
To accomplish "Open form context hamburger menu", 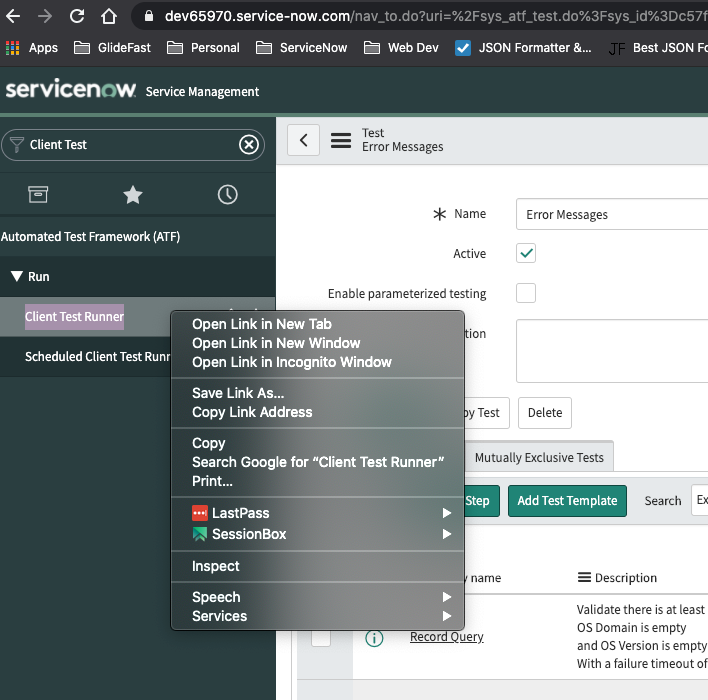I will [x=341, y=140].
